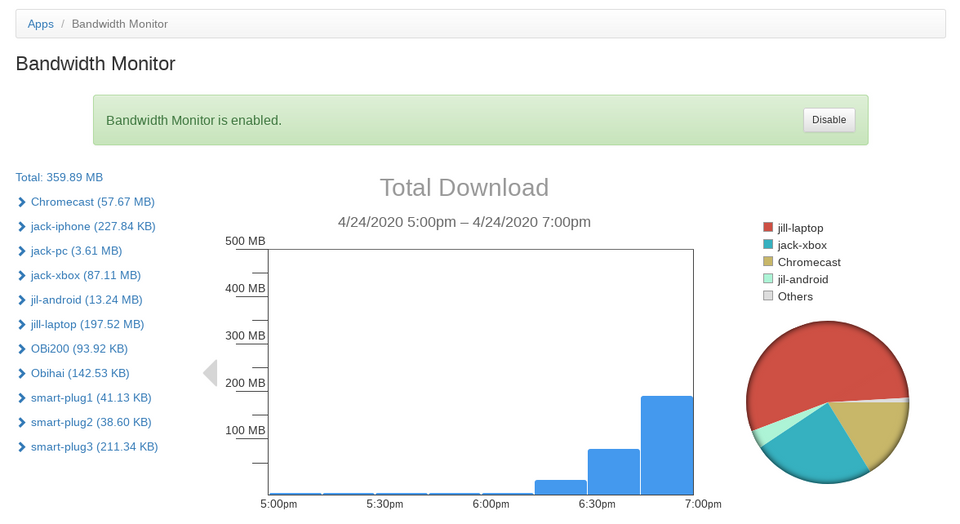Click the bar starting at 6:30pm
960x524 pixels.
pyautogui.click(x=613, y=472)
